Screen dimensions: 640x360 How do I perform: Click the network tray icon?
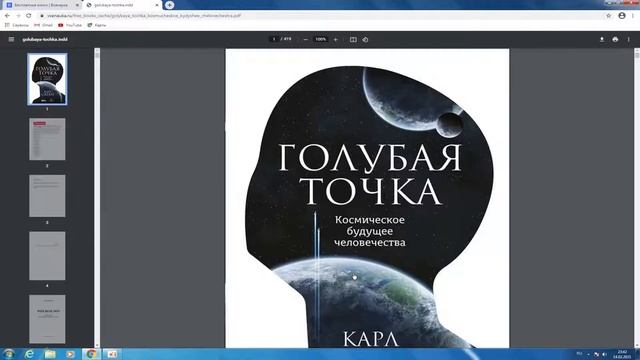coord(596,354)
